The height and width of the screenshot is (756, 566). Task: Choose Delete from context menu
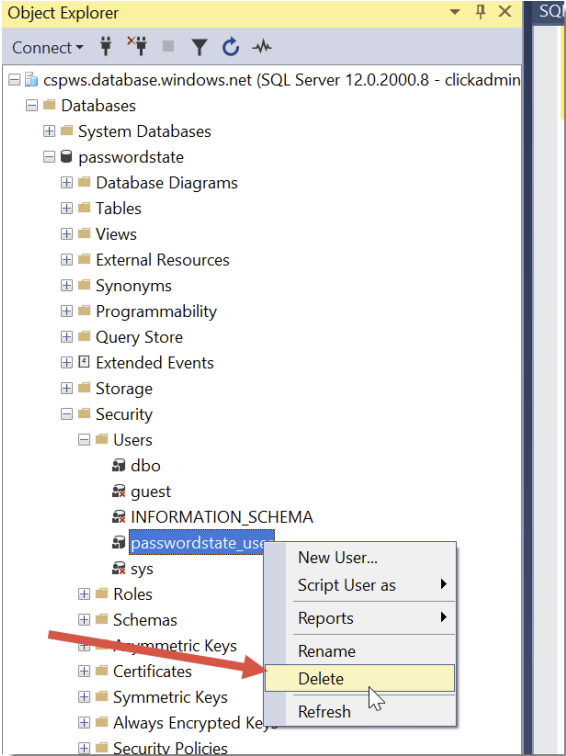360,678
